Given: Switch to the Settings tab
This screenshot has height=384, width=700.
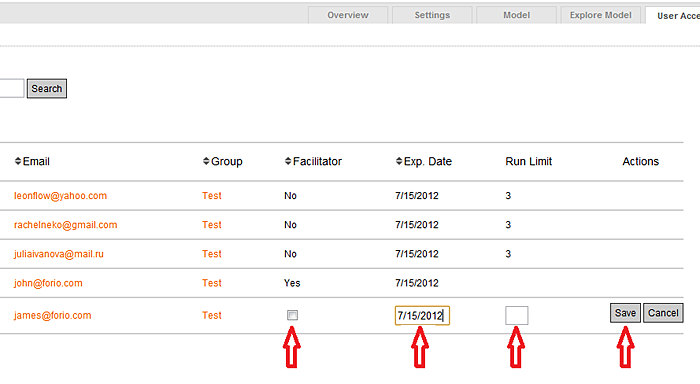Looking at the screenshot, I should [x=432, y=15].
